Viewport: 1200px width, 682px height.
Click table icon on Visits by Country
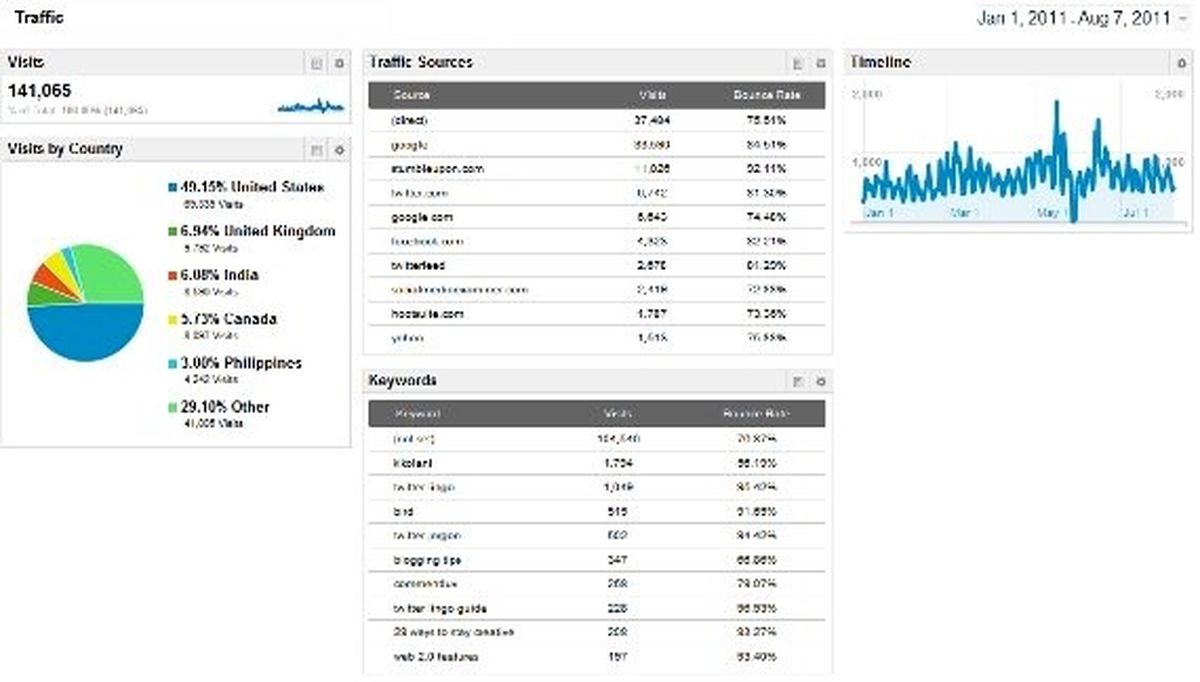316,150
